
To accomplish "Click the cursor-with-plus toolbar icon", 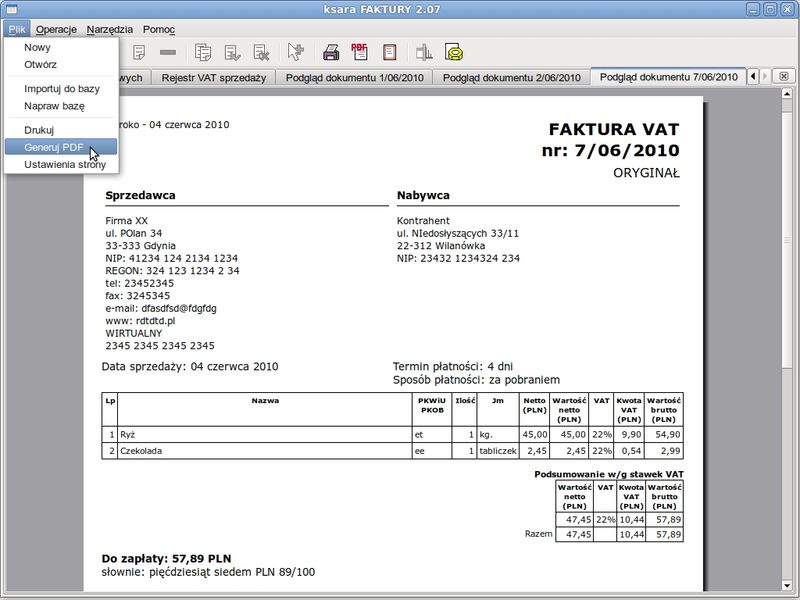I will (295, 52).
